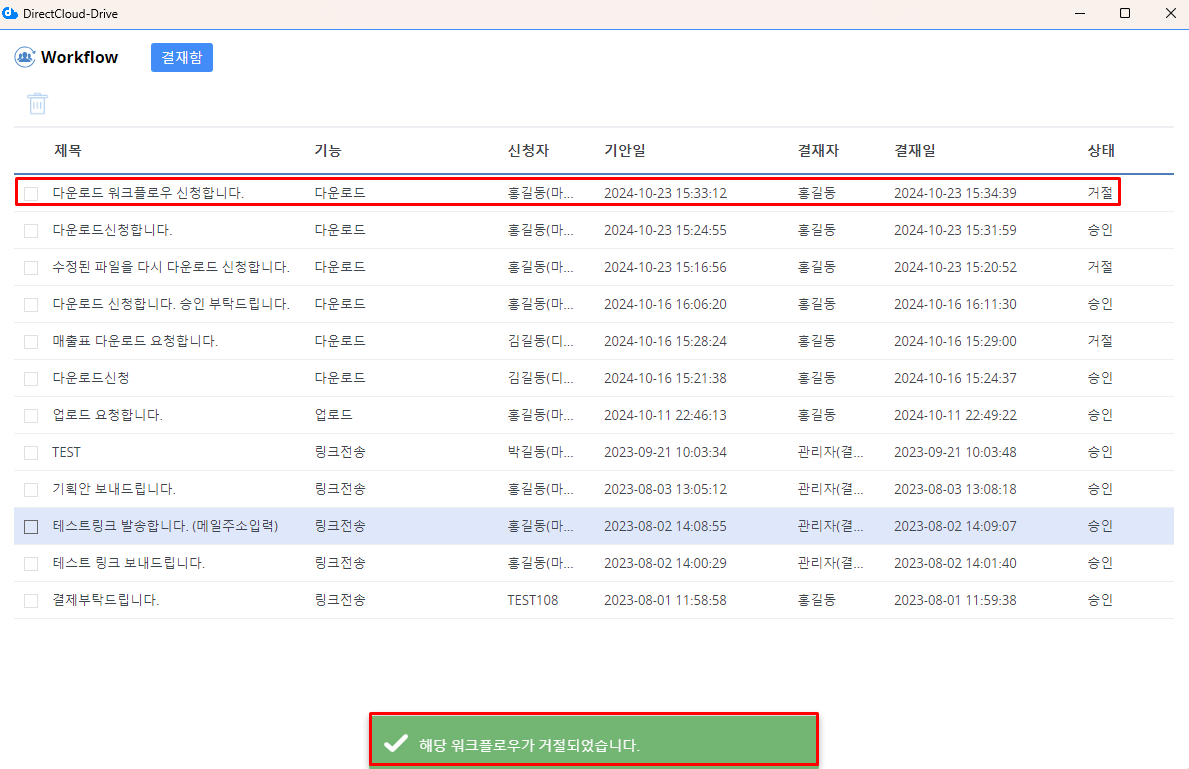Image resolution: width=1189 pixels, height=769 pixels.
Task: Sort by the 결재일 column header
Action: (914, 150)
